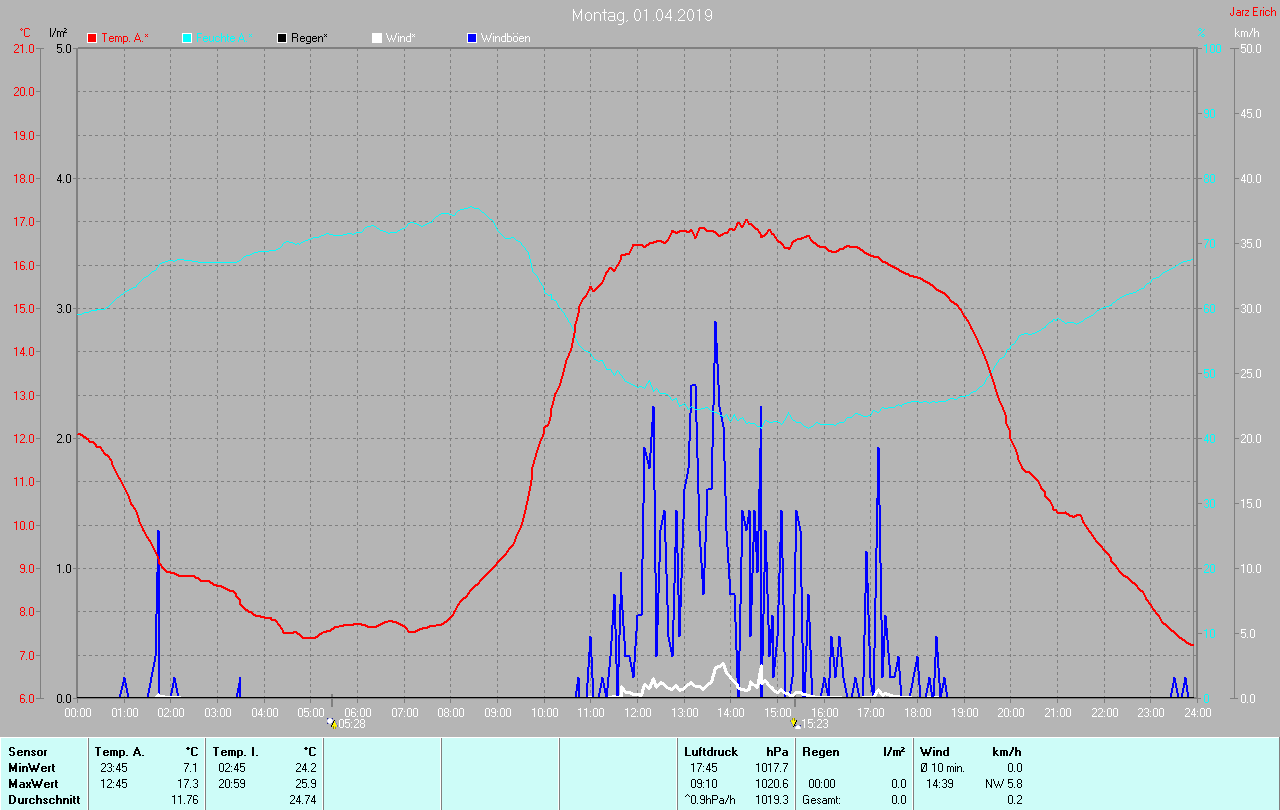Image resolution: width=1280 pixels, height=810 pixels.
Task: Click the outdoor minimum value '7.1'
Action: pos(191,767)
